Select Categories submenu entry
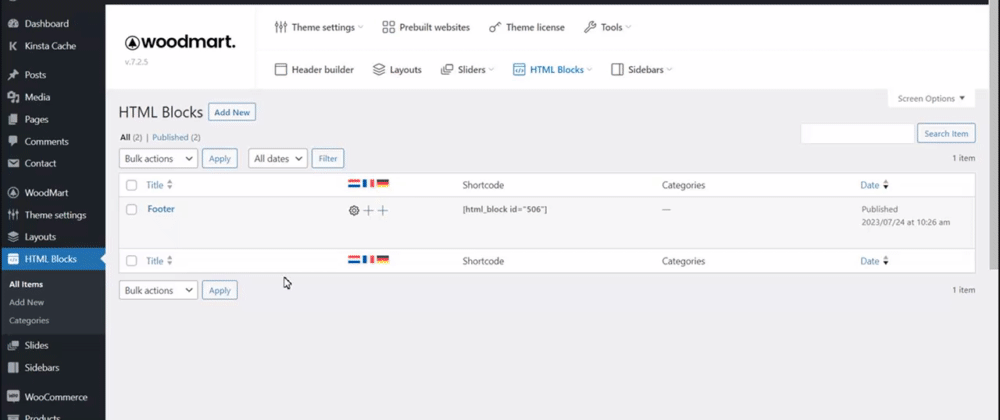Viewport: 1000px width, 420px height. click(29, 321)
